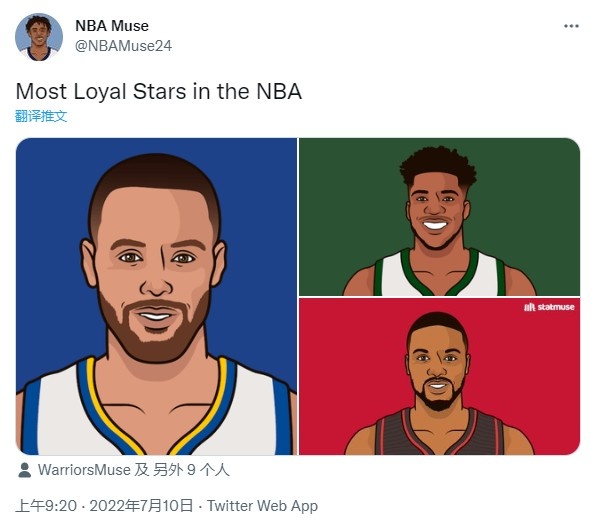Click the curly-haired player's face
This screenshot has width=595, height=529.
point(438,214)
